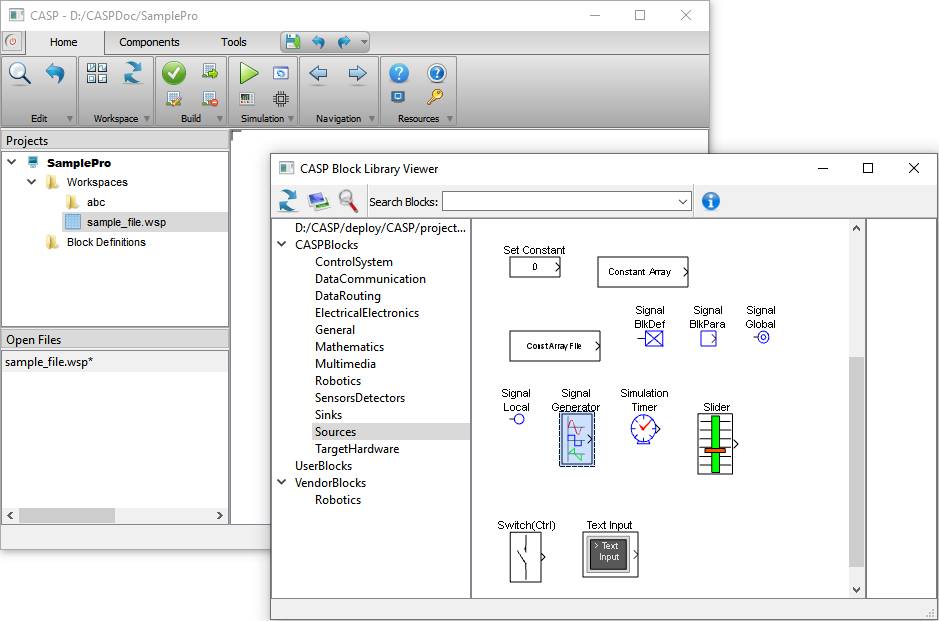
Task: Click the chip icon in Simulation group
Action: (281, 98)
